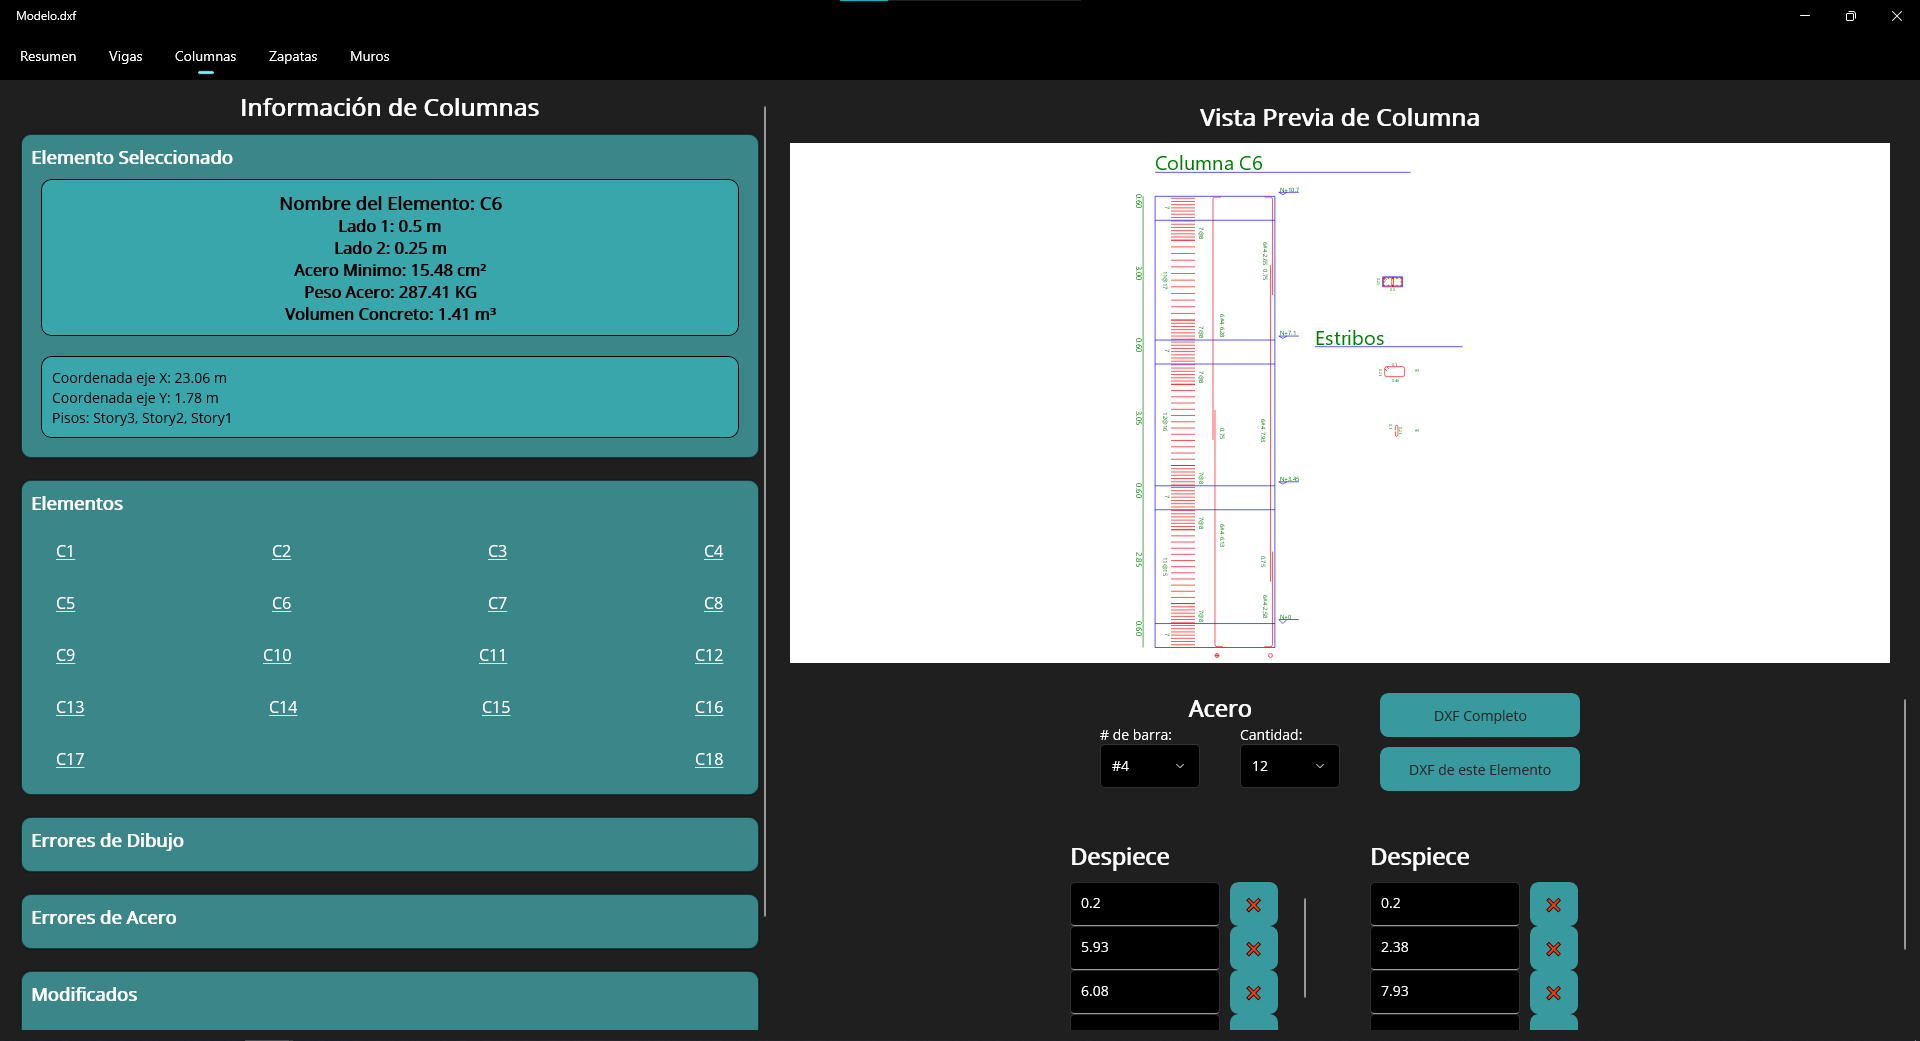The height and width of the screenshot is (1041, 1920).
Task: Click DXF de este Elemento button
Action: point(1479,770)
